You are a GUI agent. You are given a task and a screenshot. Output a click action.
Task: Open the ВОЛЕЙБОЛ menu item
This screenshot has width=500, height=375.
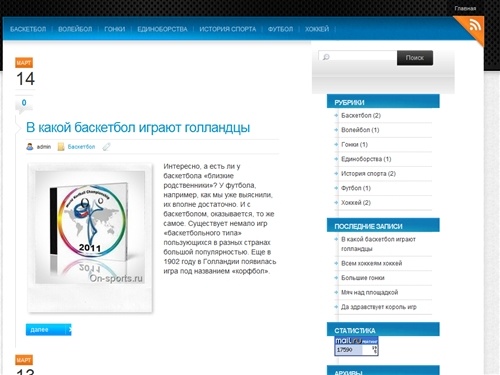coord(75,29)
